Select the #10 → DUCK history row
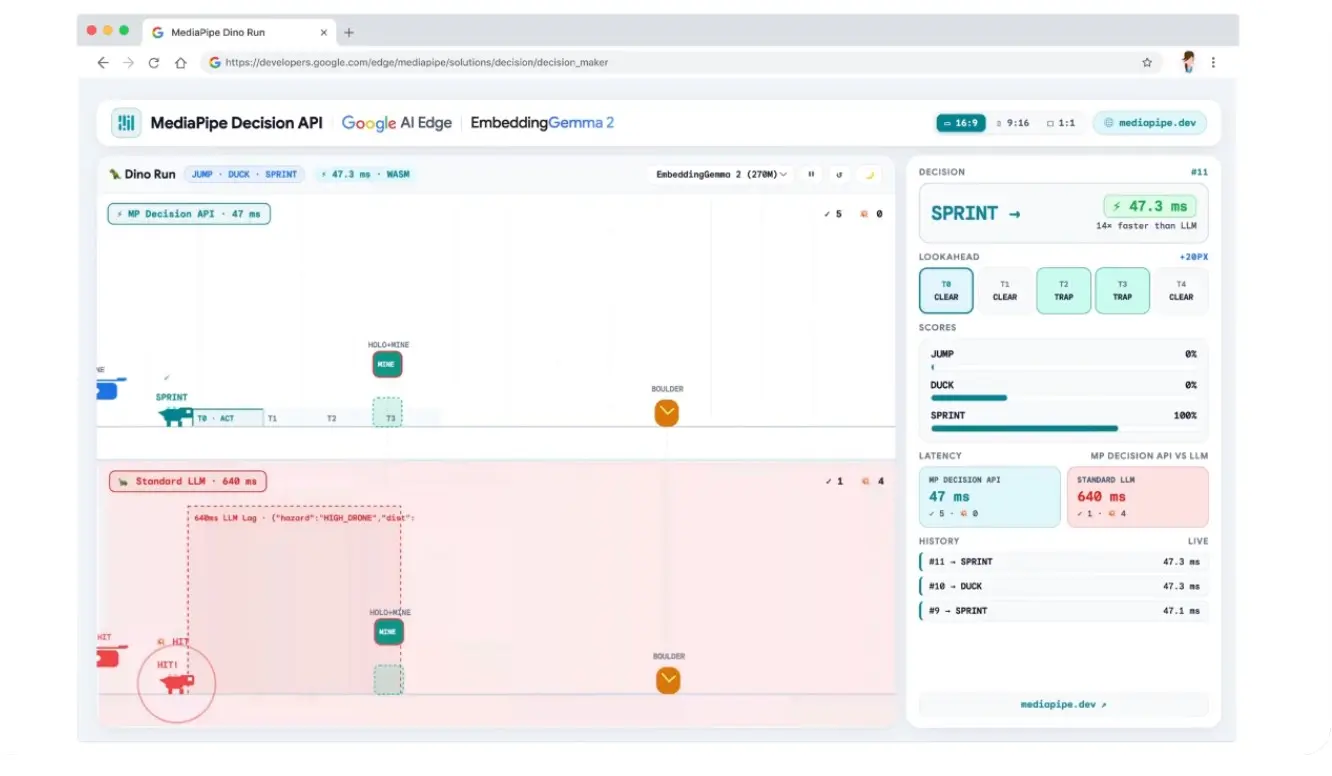Viewport: 1332px width, 776px height. [x=1063, y=586]
